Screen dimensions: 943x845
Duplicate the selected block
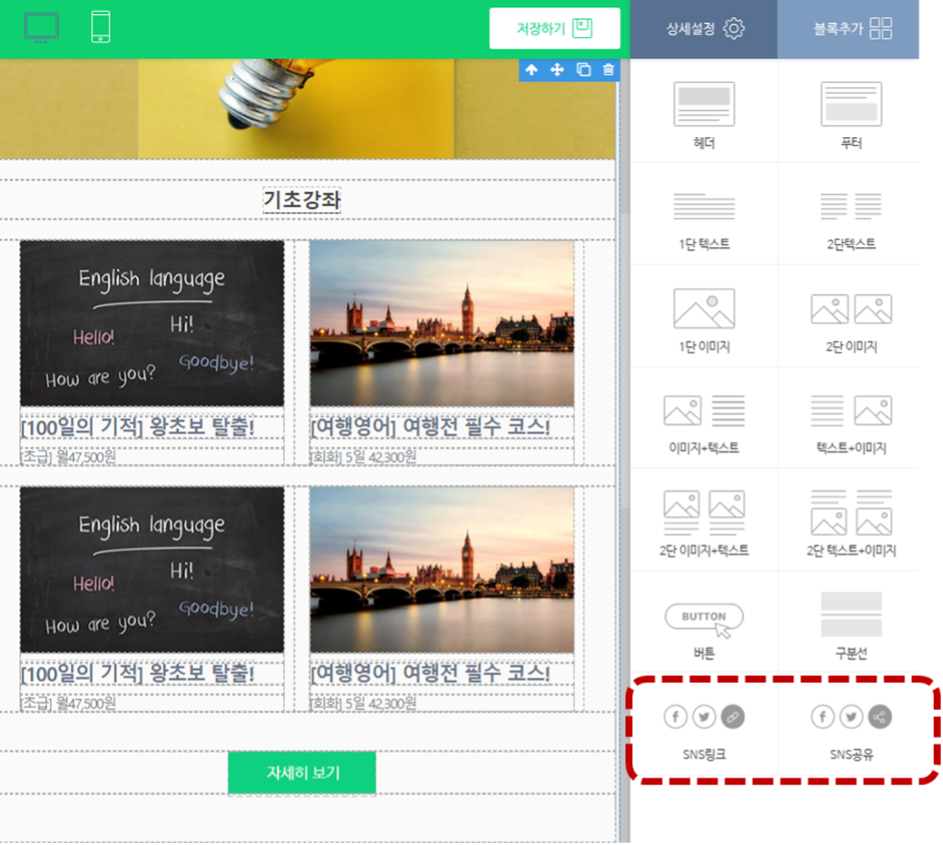click(x=583, y=70)
